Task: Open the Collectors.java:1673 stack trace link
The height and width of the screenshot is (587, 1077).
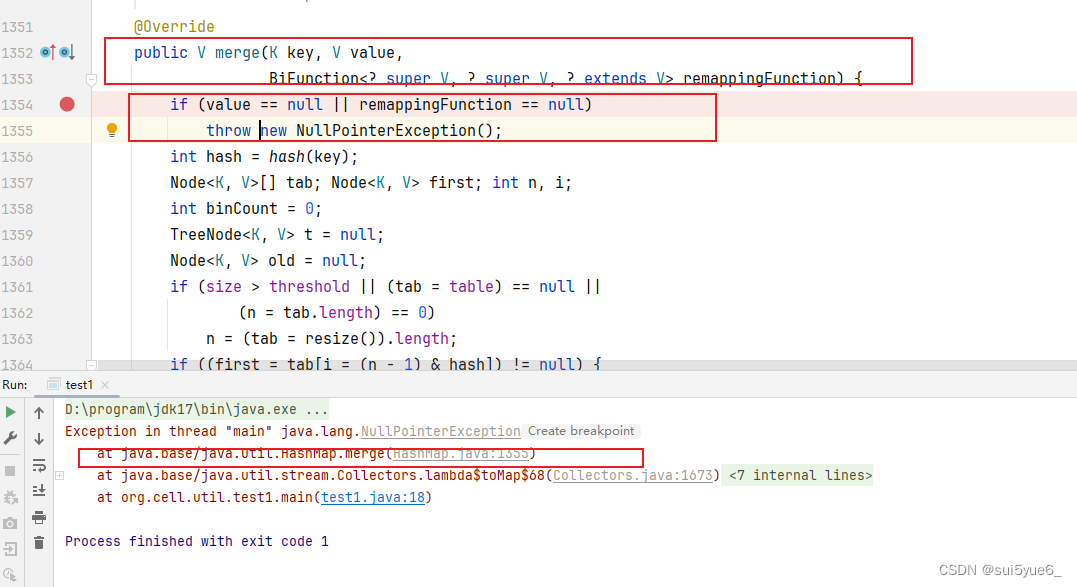Action: [x=633, y=475]
